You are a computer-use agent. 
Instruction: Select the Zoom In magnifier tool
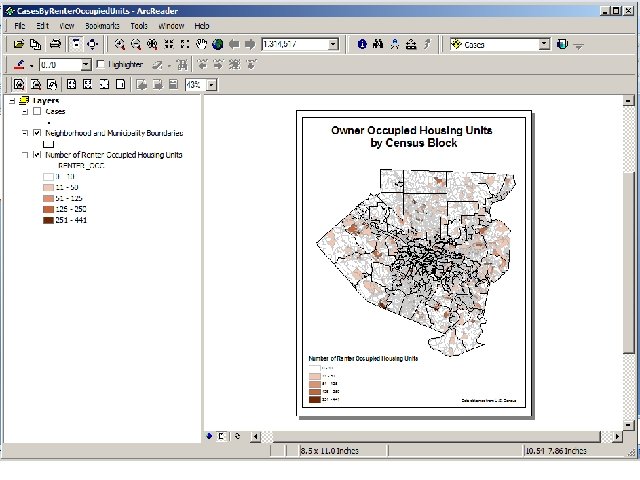(120, 44)
